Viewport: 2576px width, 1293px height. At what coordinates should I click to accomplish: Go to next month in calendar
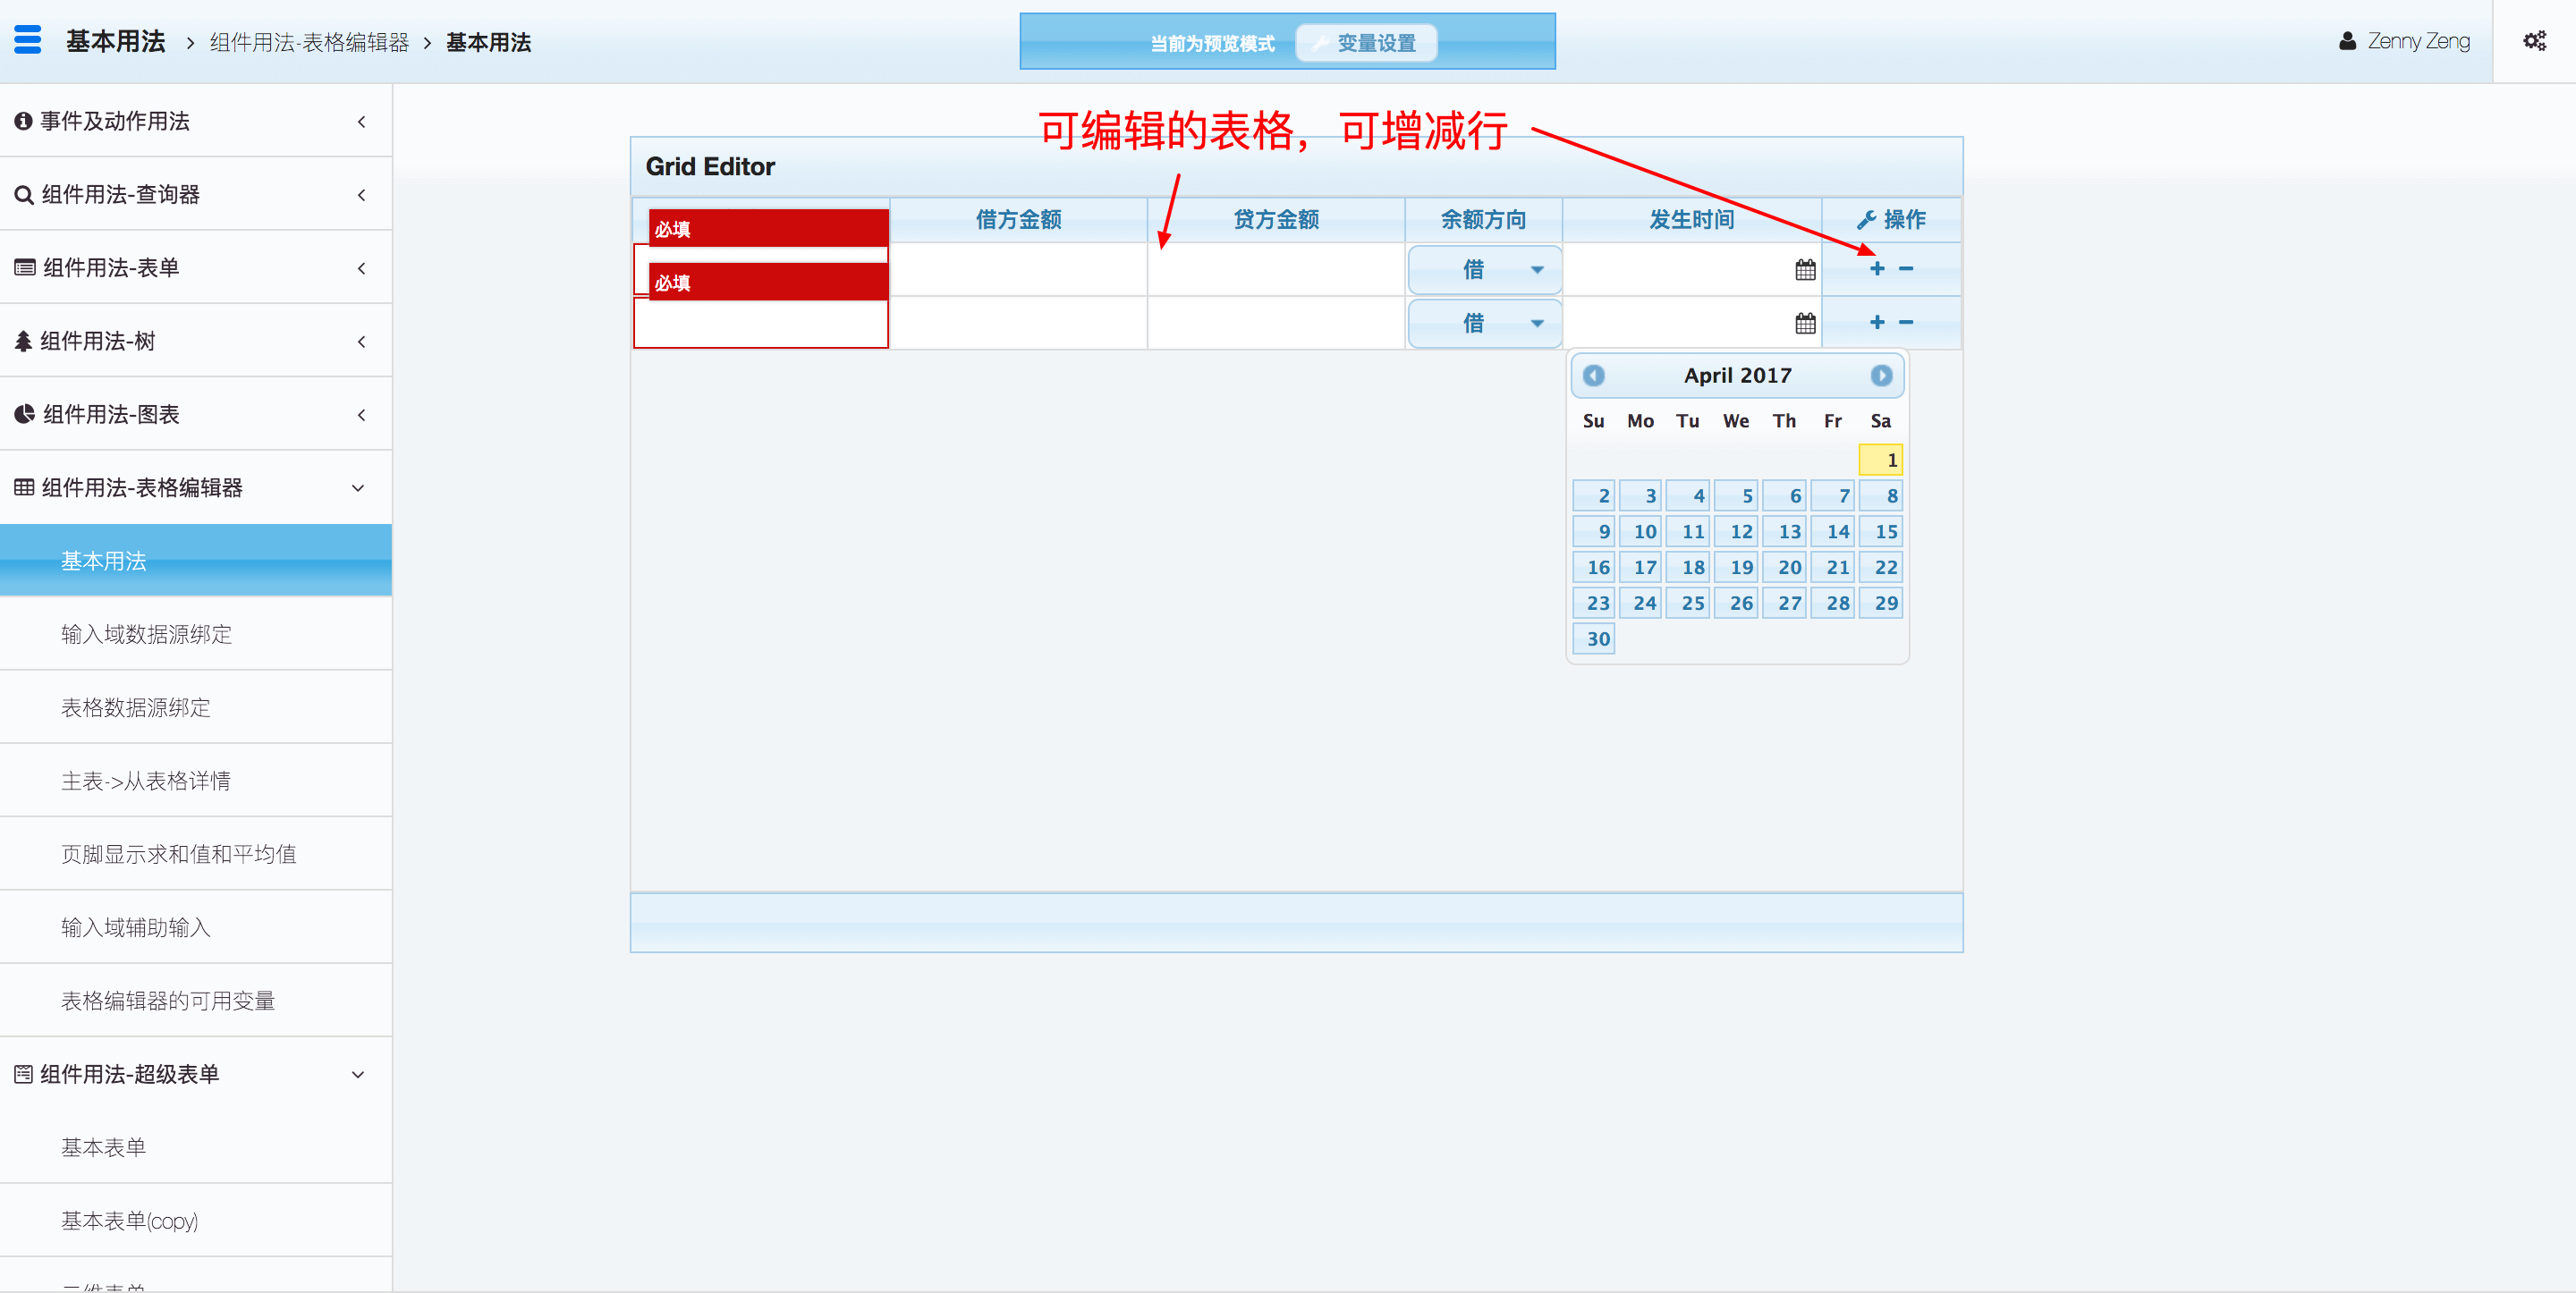[1880, 376]
